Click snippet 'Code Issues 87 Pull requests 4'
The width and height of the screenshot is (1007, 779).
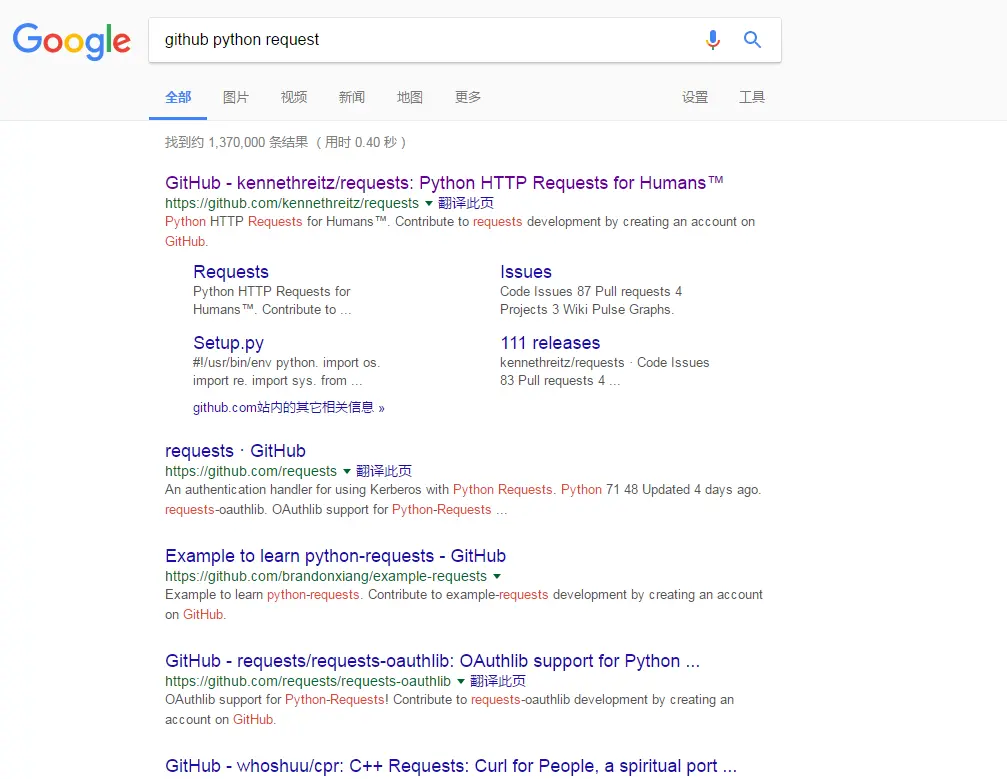tap(591, 292)
